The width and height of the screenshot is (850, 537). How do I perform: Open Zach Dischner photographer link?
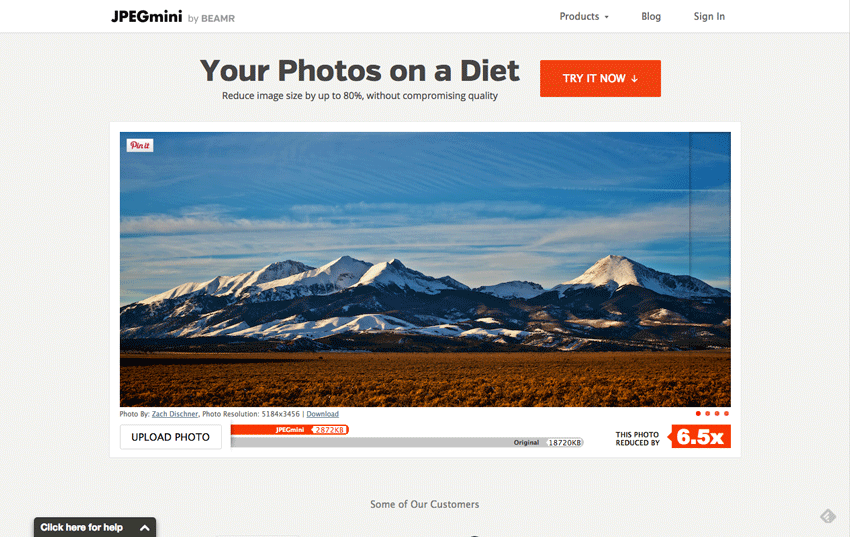pyautogui.click(x=175, y=414)
